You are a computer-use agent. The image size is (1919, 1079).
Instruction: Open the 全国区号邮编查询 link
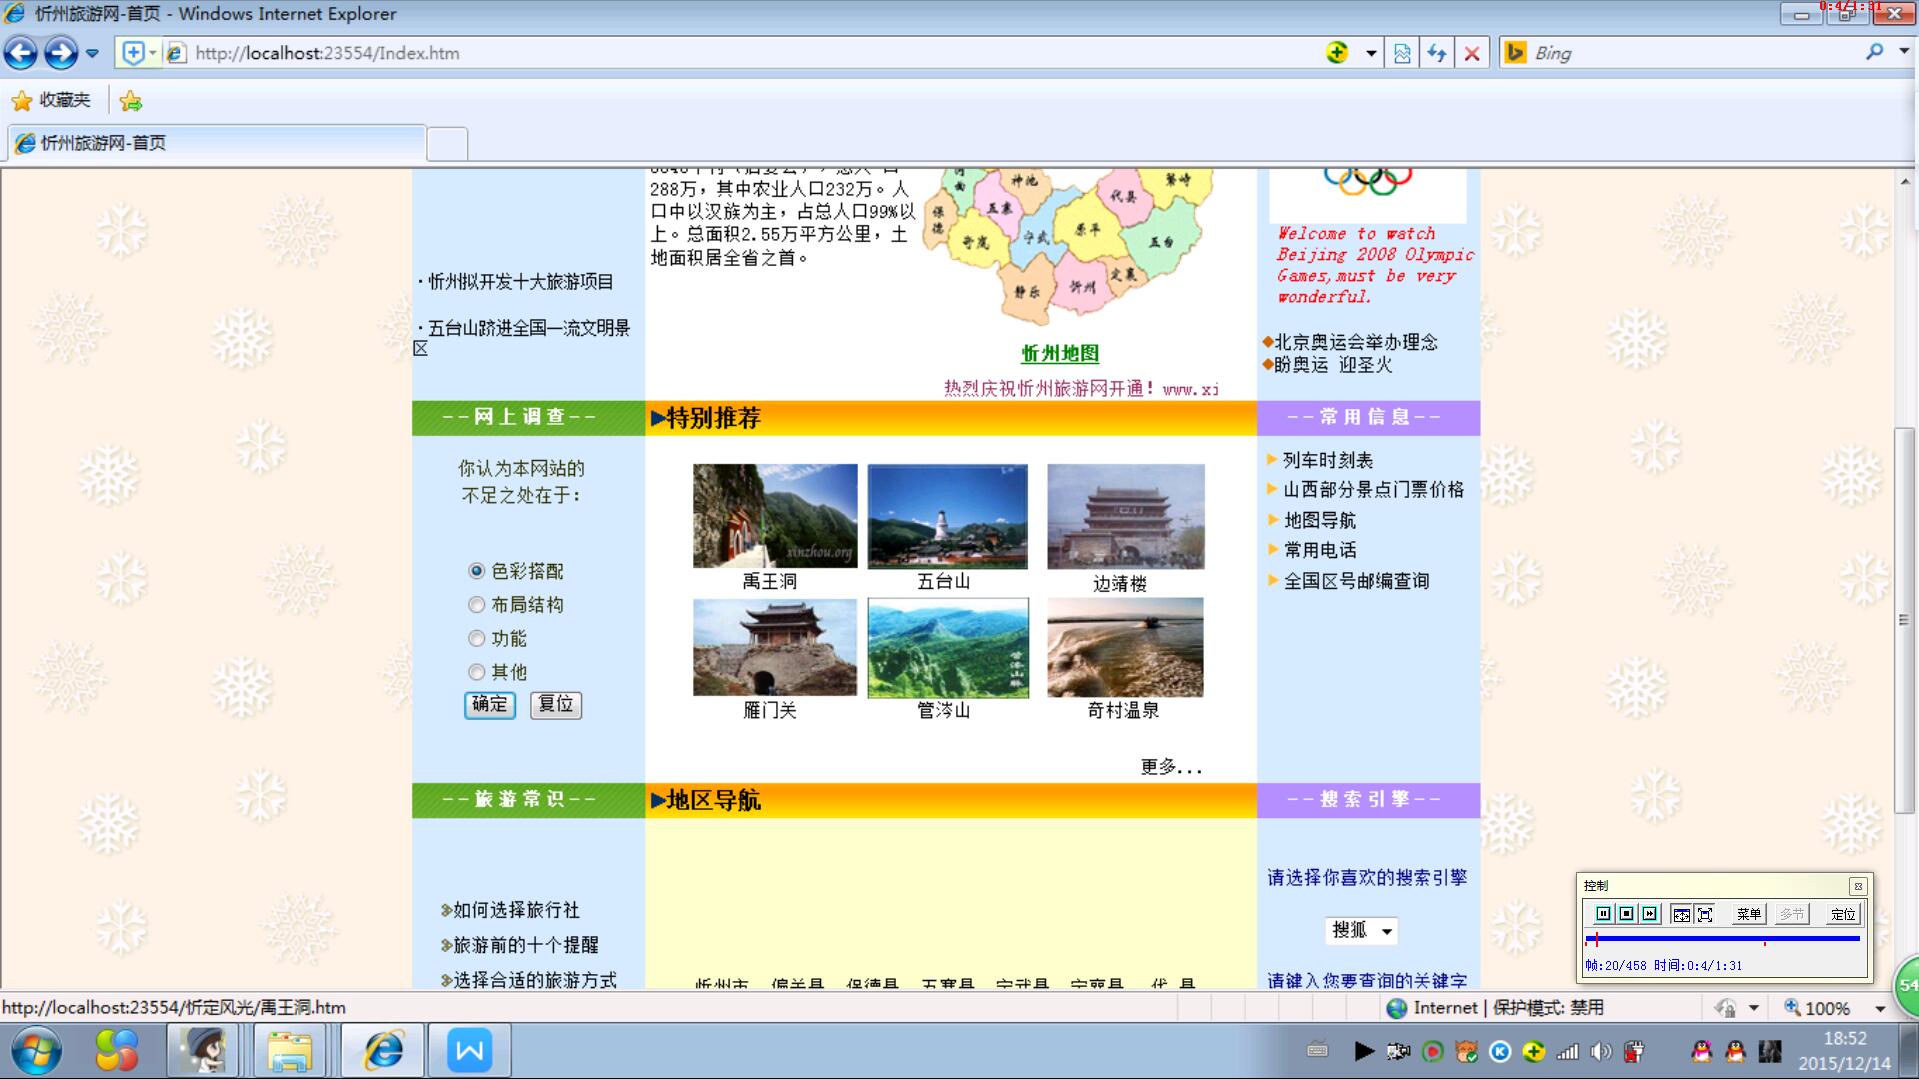pos(1356,581)
